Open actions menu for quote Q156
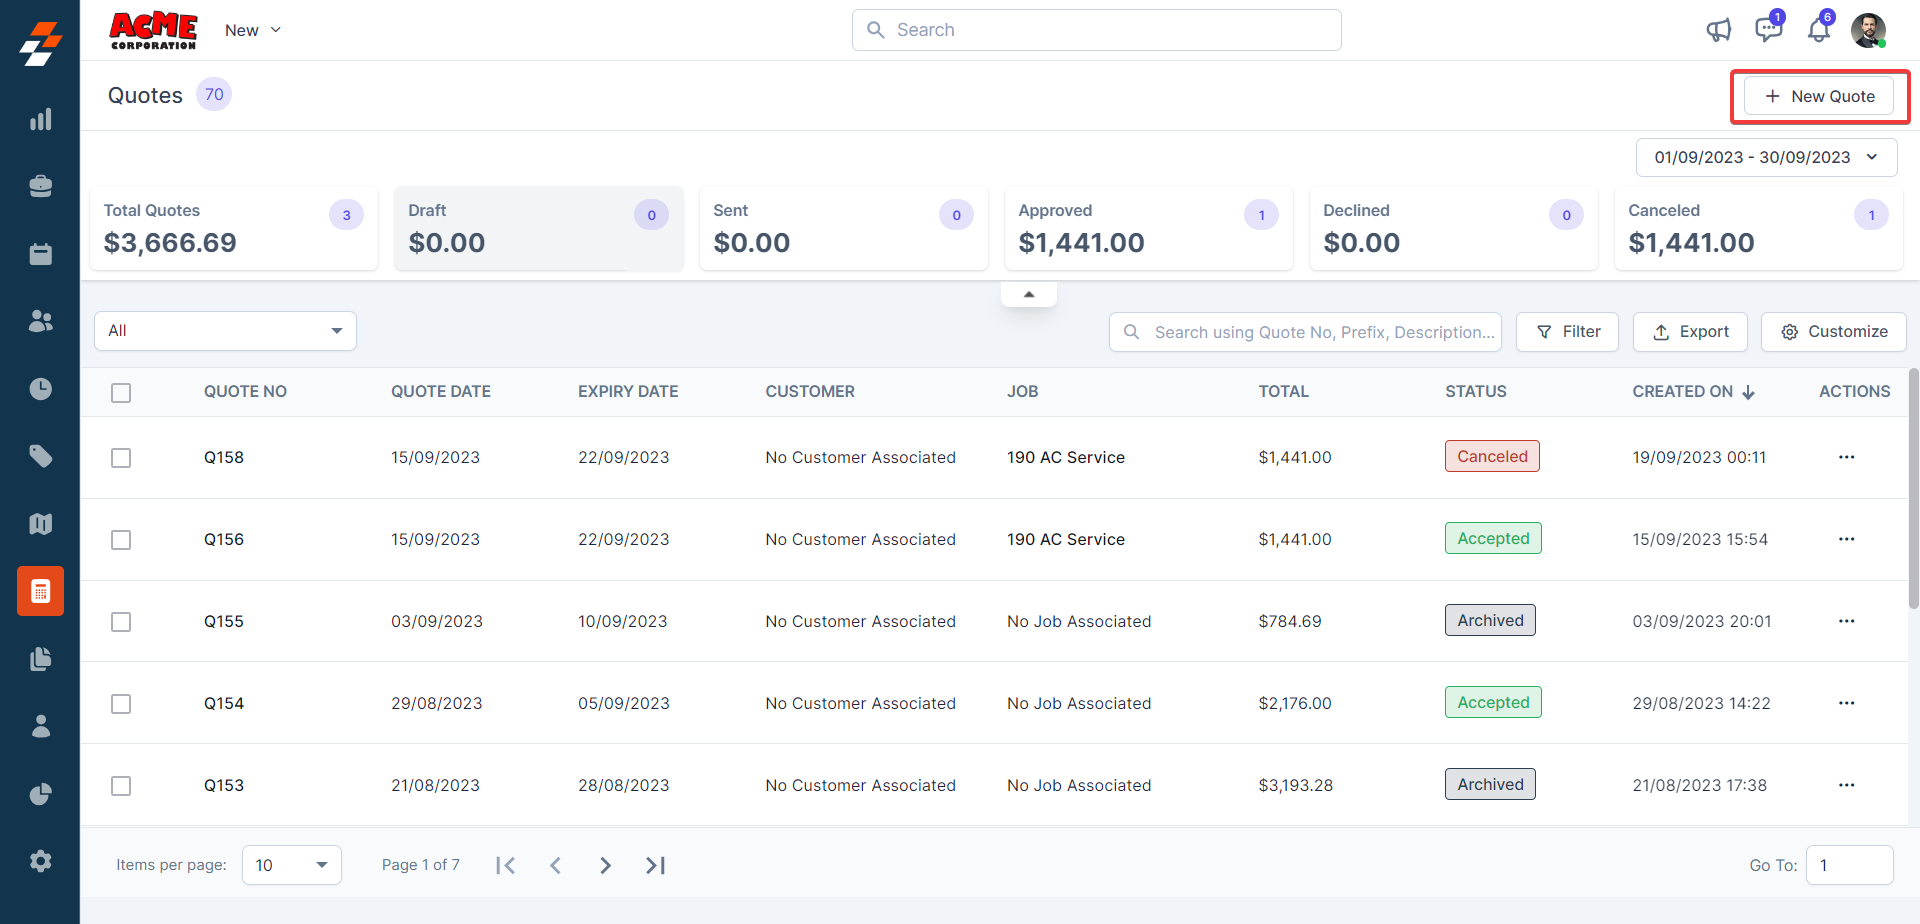The width and height of the screenshot is (1920, 924). pos(1846,539)
